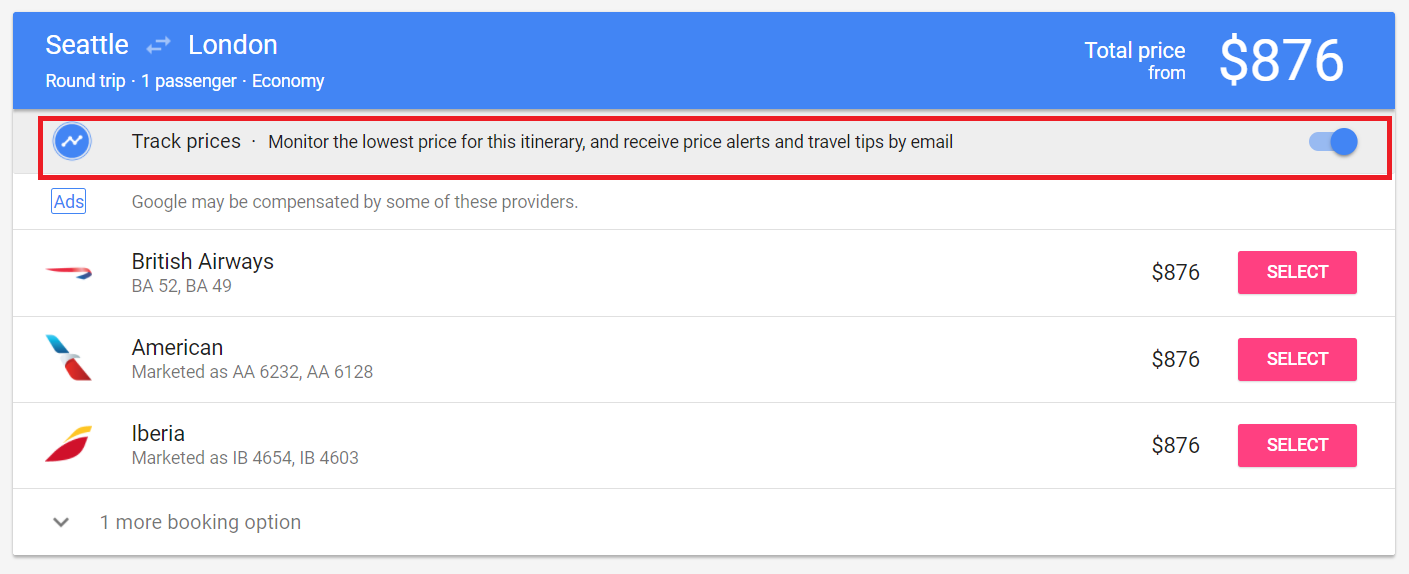Click the Round trip passenger Economy summary
This screenshot has width=1409, height=574.
185,81
